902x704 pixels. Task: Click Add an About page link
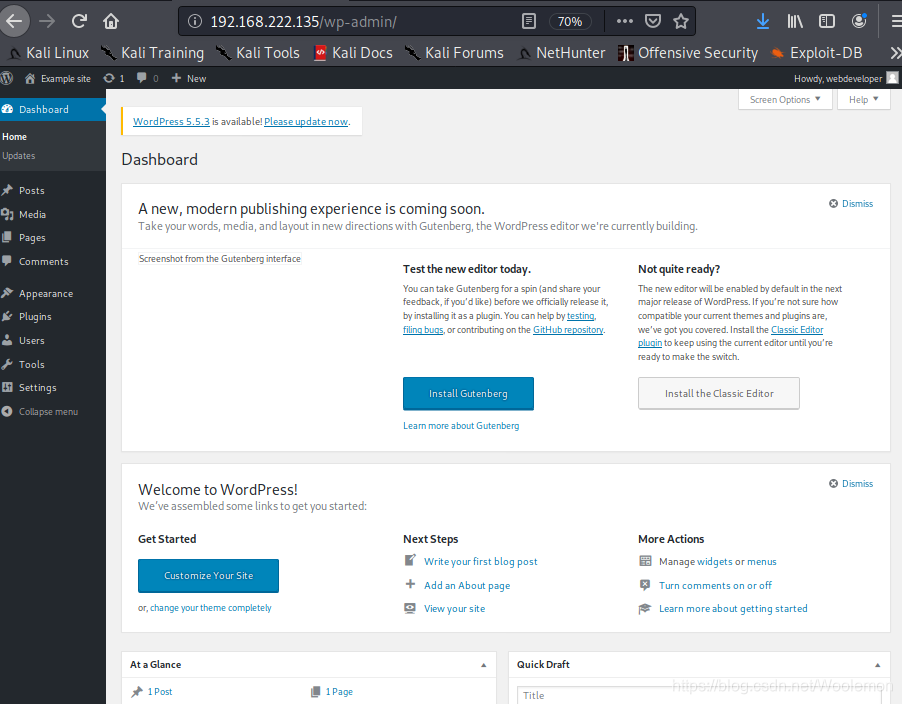click(x=467, y=586)
